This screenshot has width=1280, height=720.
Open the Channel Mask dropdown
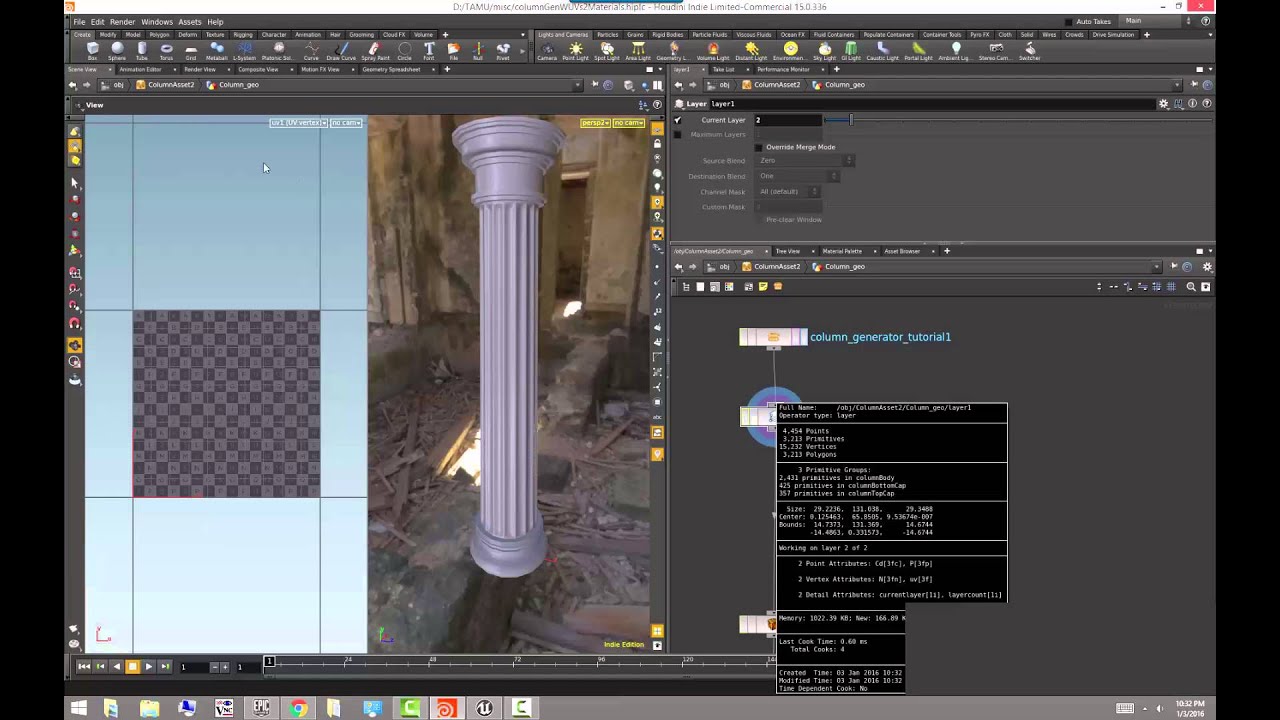(788, 191)
